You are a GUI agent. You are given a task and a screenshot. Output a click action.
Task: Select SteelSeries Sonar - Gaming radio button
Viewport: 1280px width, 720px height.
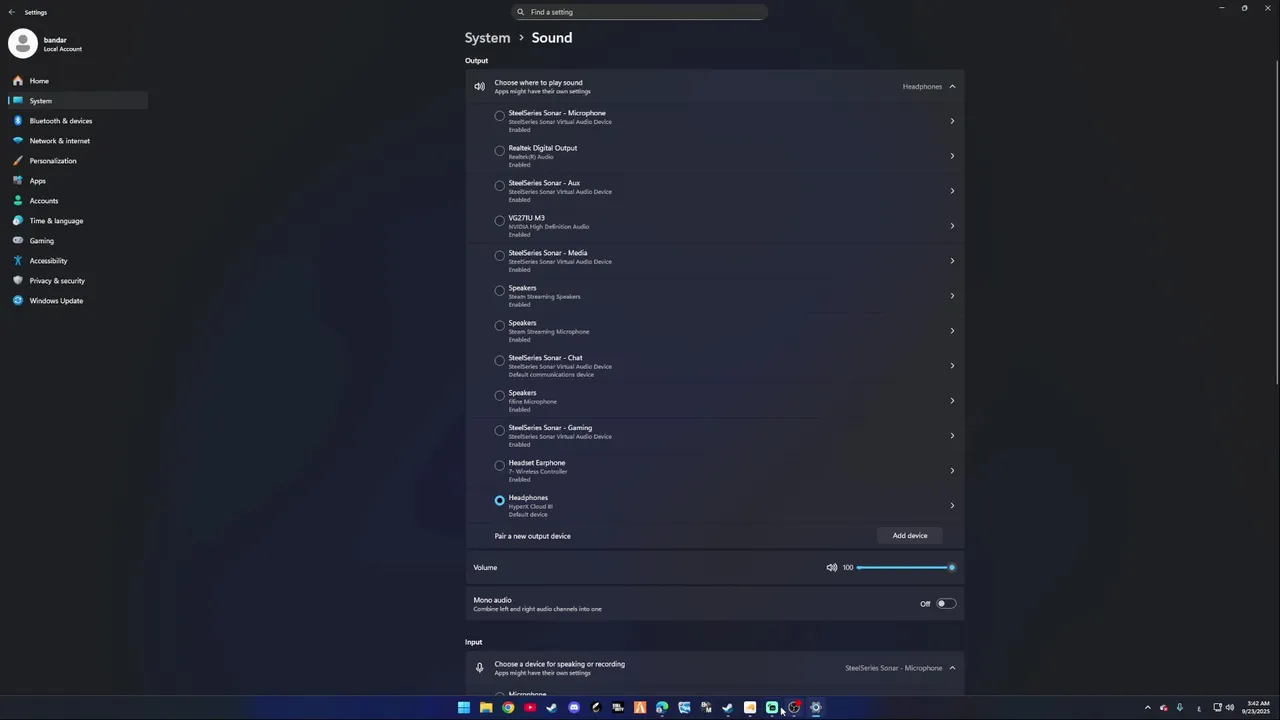tap(500, 431)
